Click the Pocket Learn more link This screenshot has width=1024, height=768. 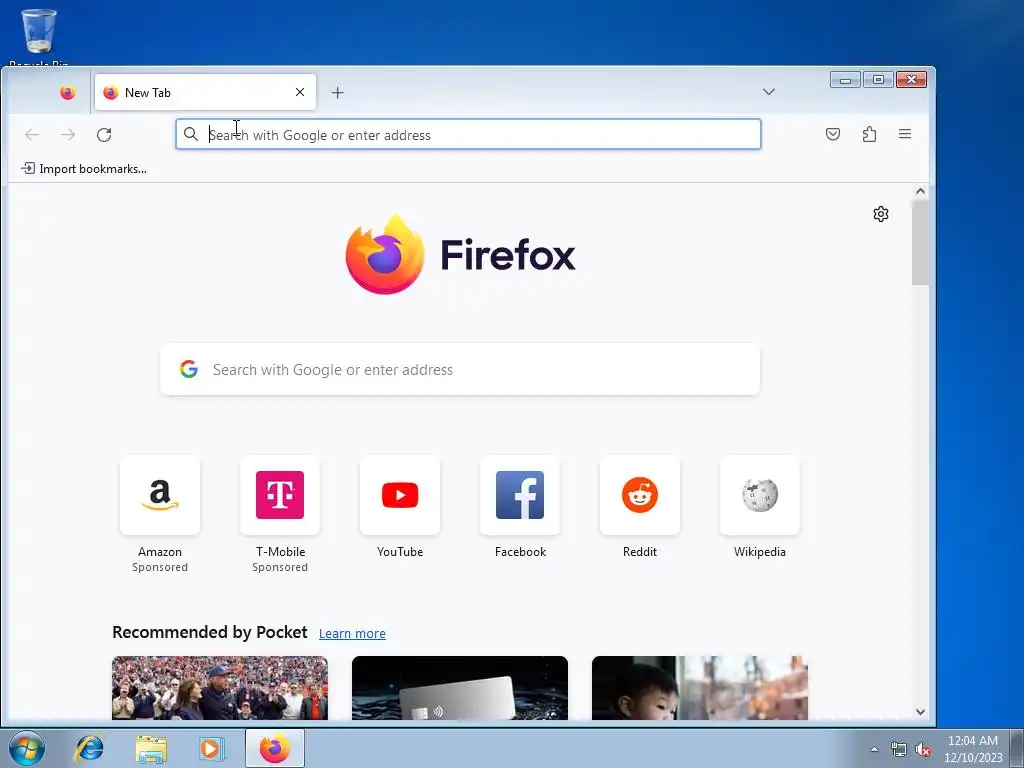click(352, 633)
